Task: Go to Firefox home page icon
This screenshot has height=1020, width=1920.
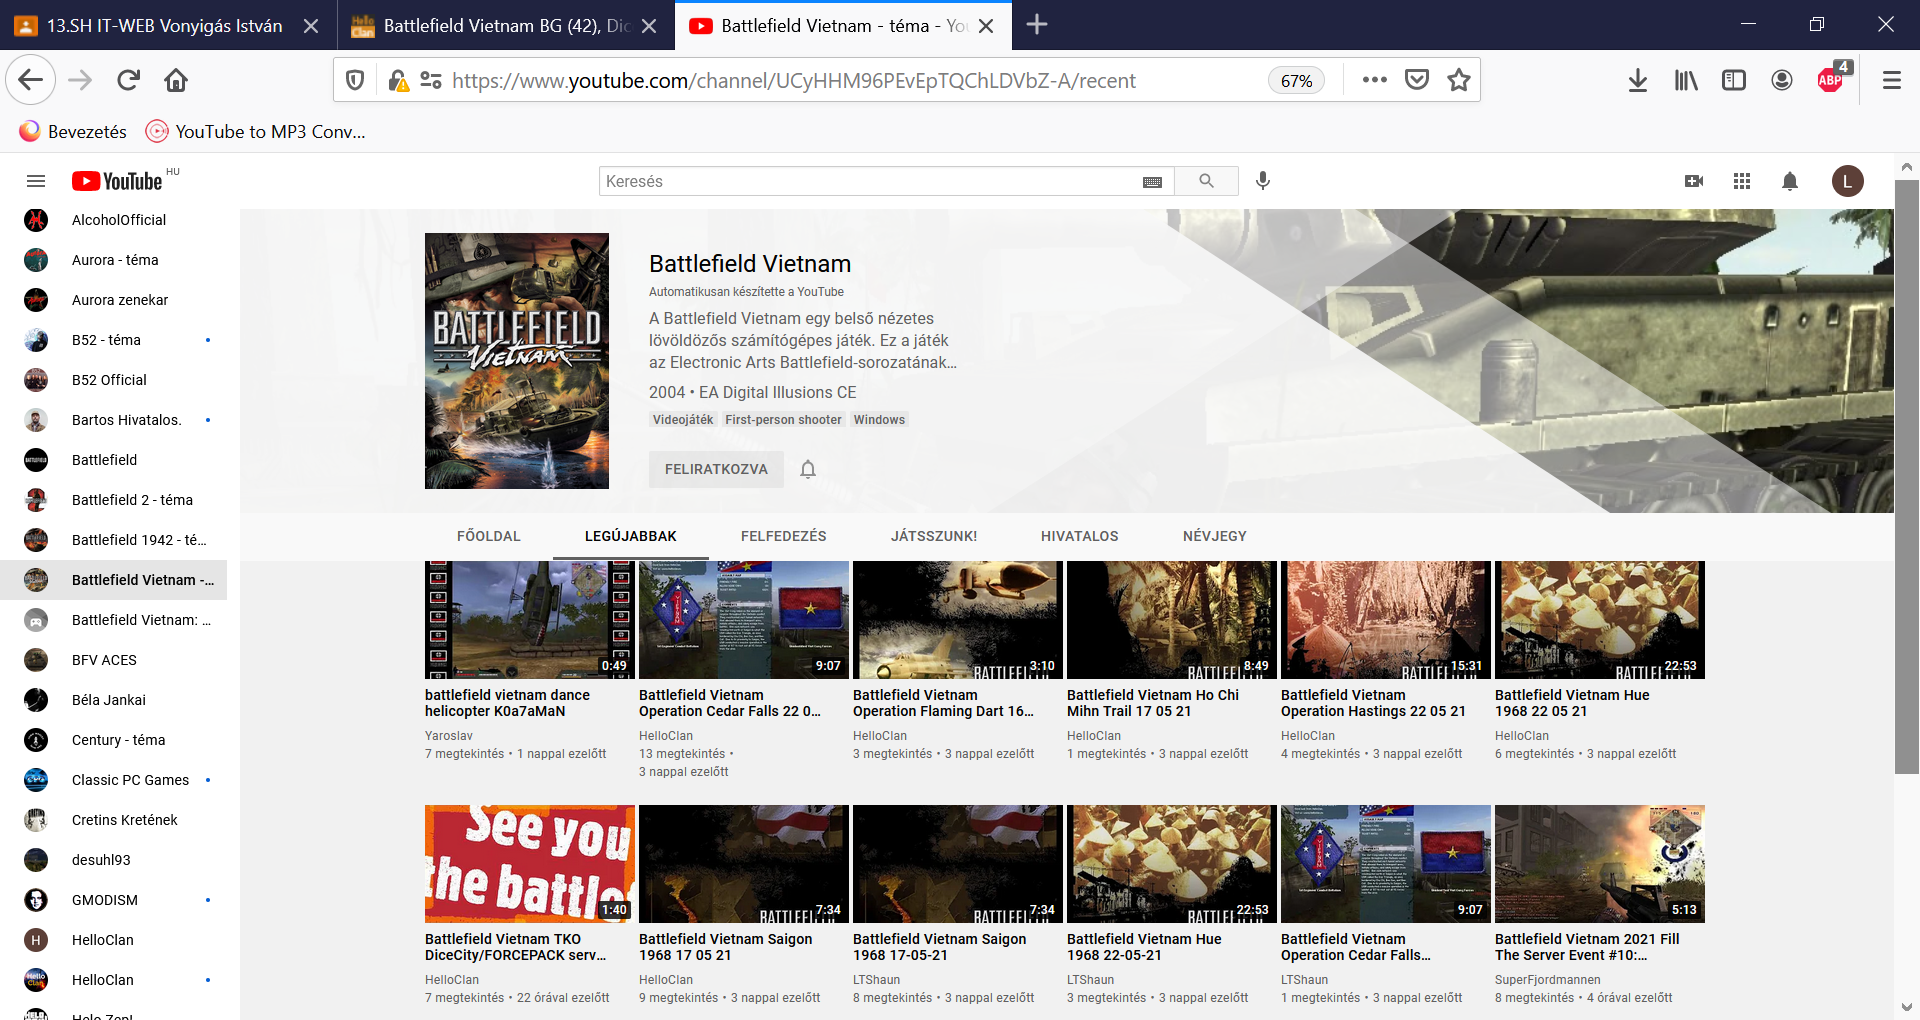Action: 176,80
